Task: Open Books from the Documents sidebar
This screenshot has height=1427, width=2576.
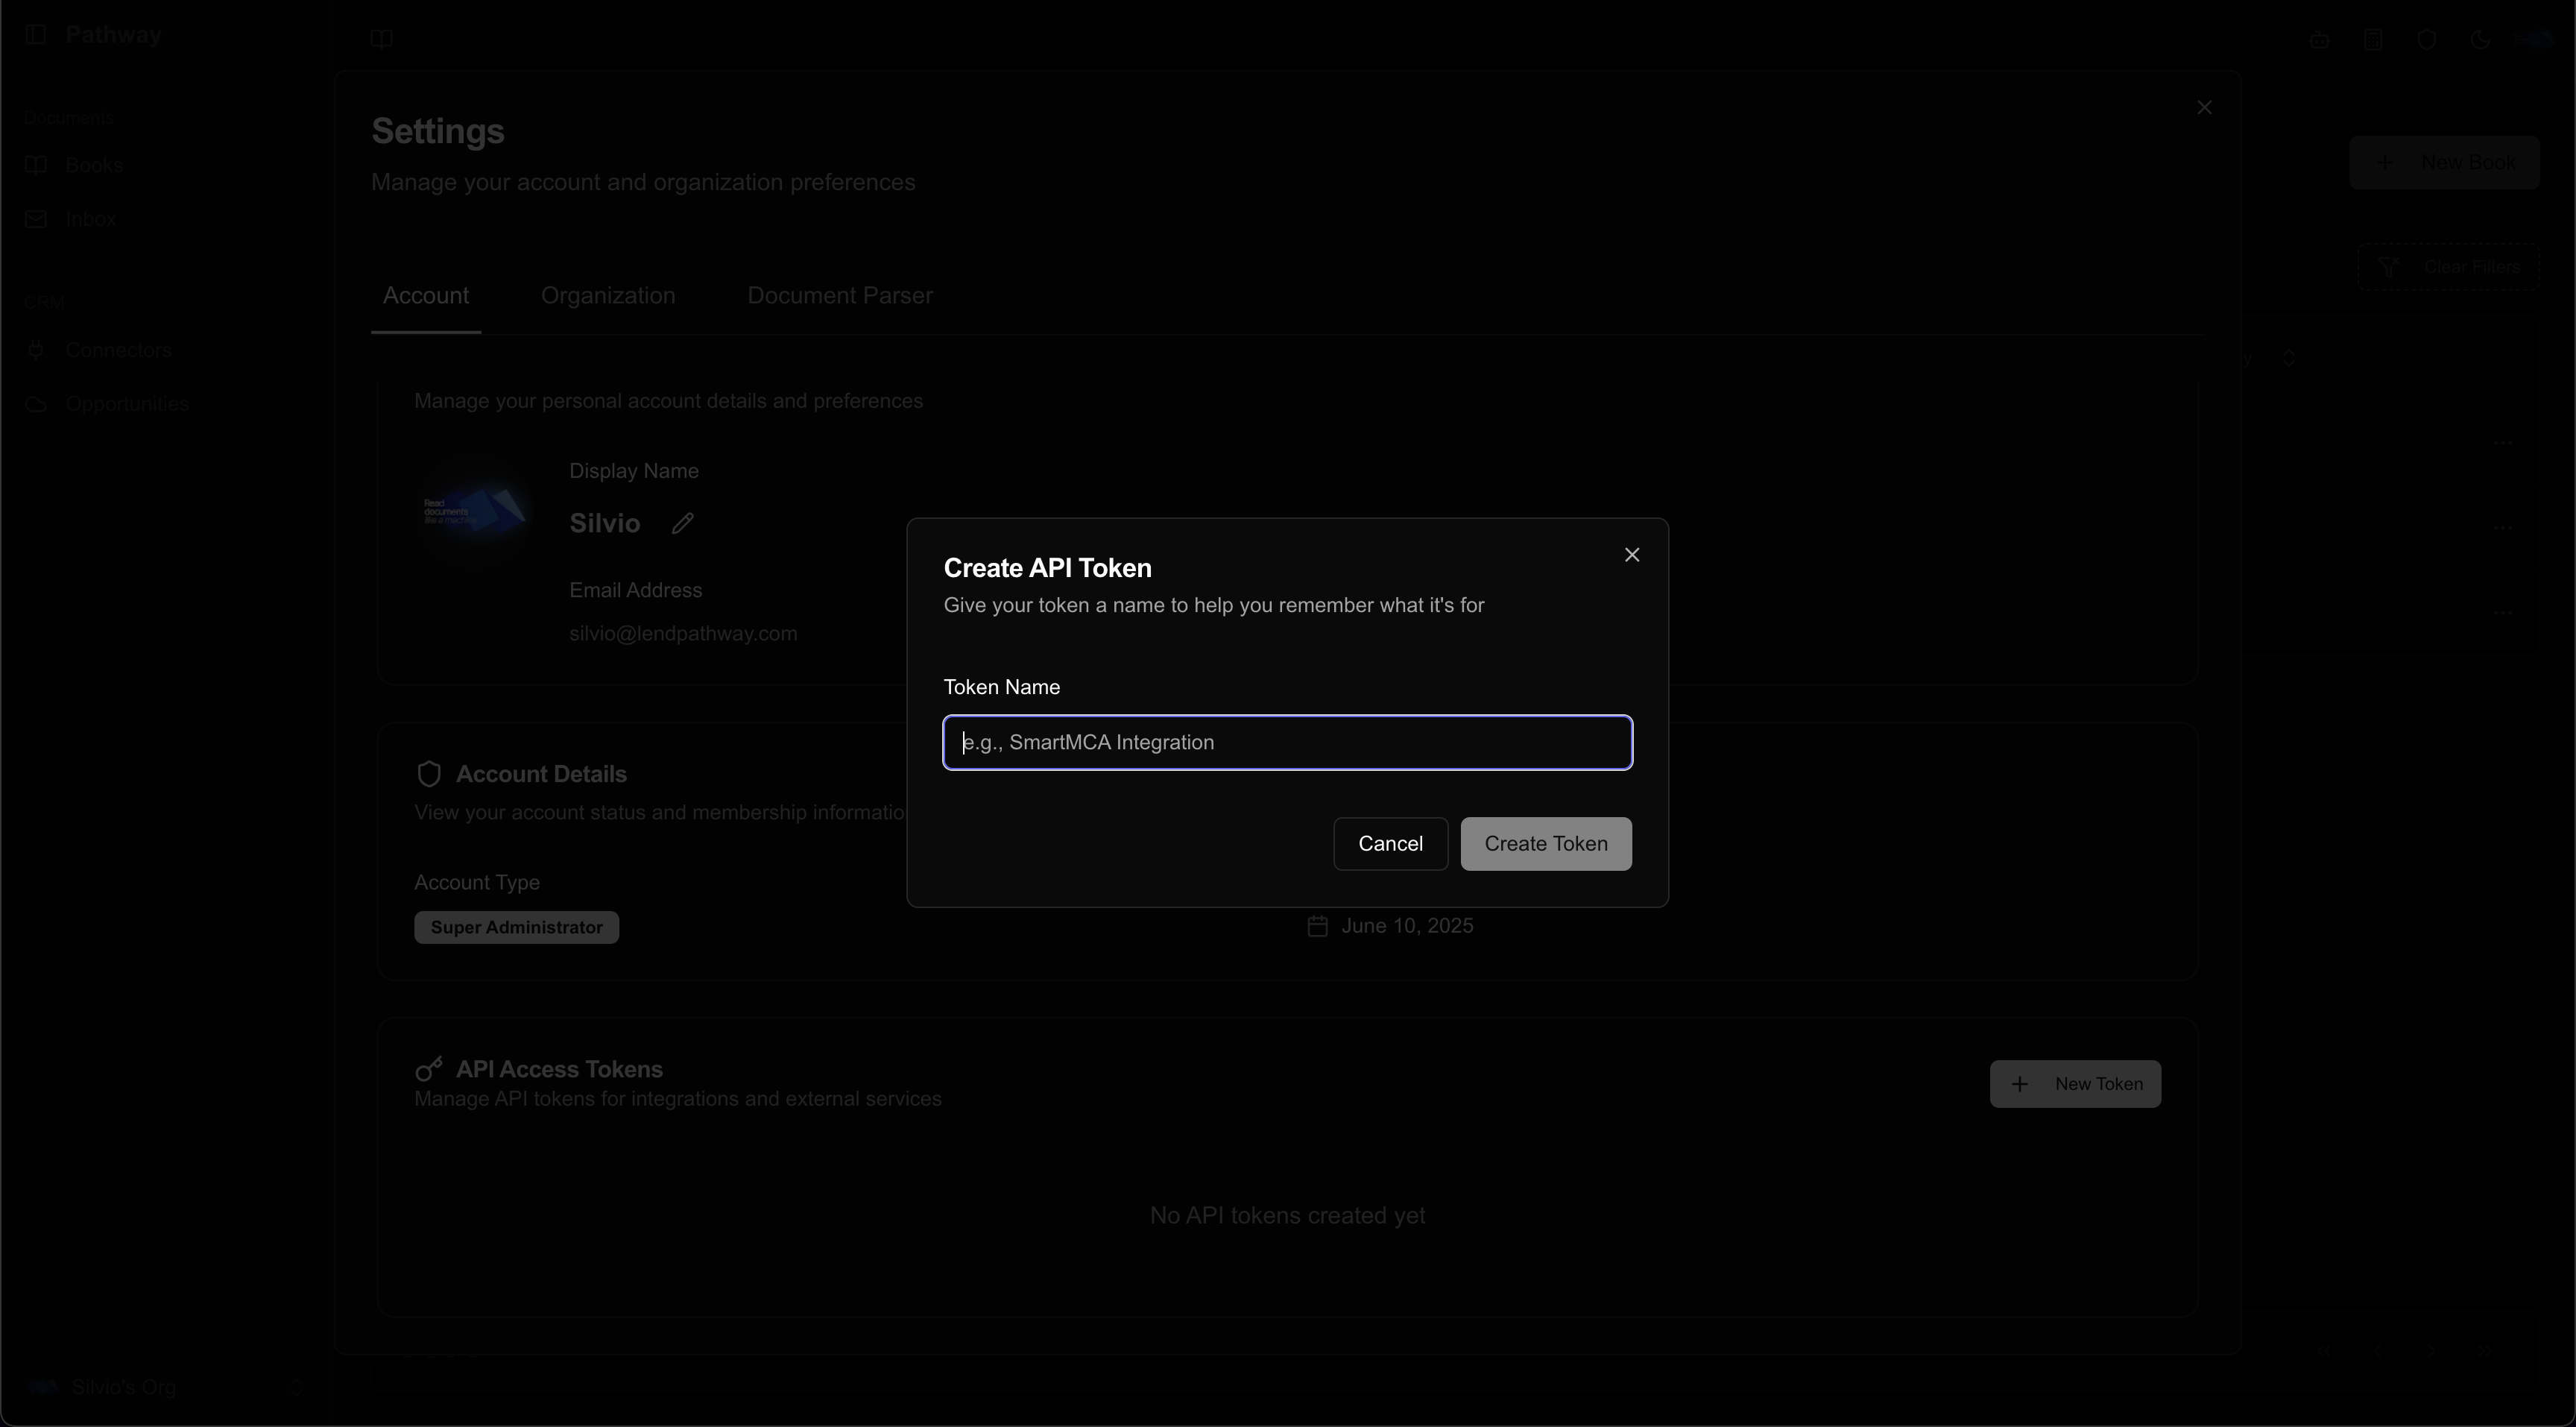Action: pos(94,165)
